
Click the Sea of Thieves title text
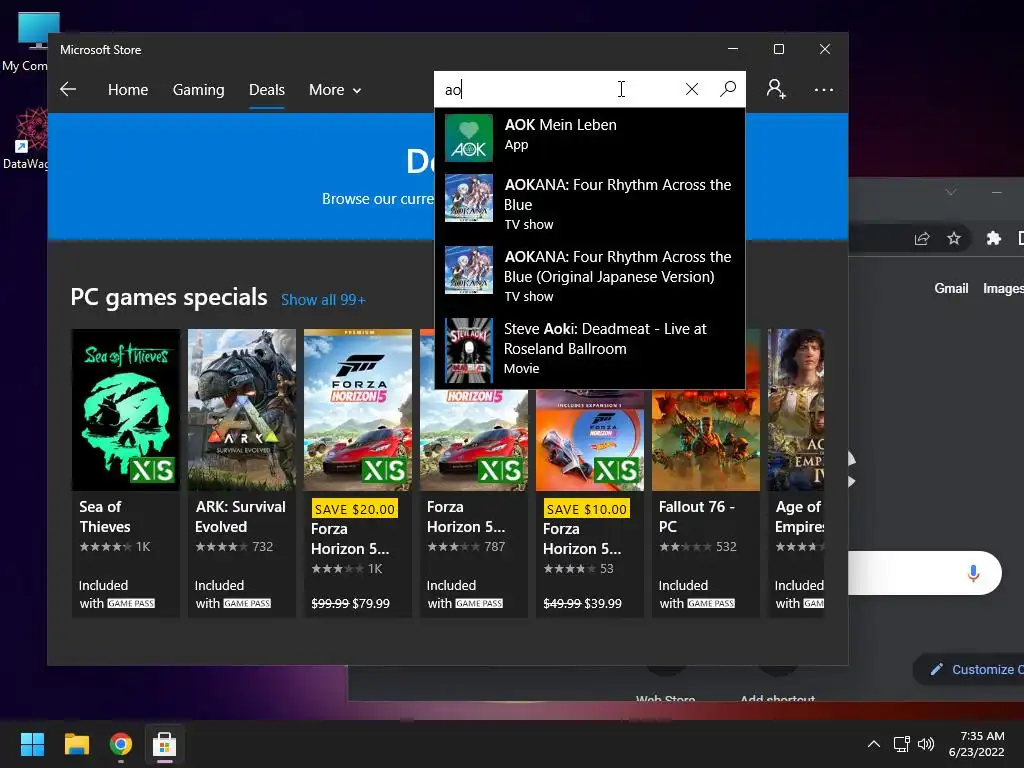click(104, 517)
